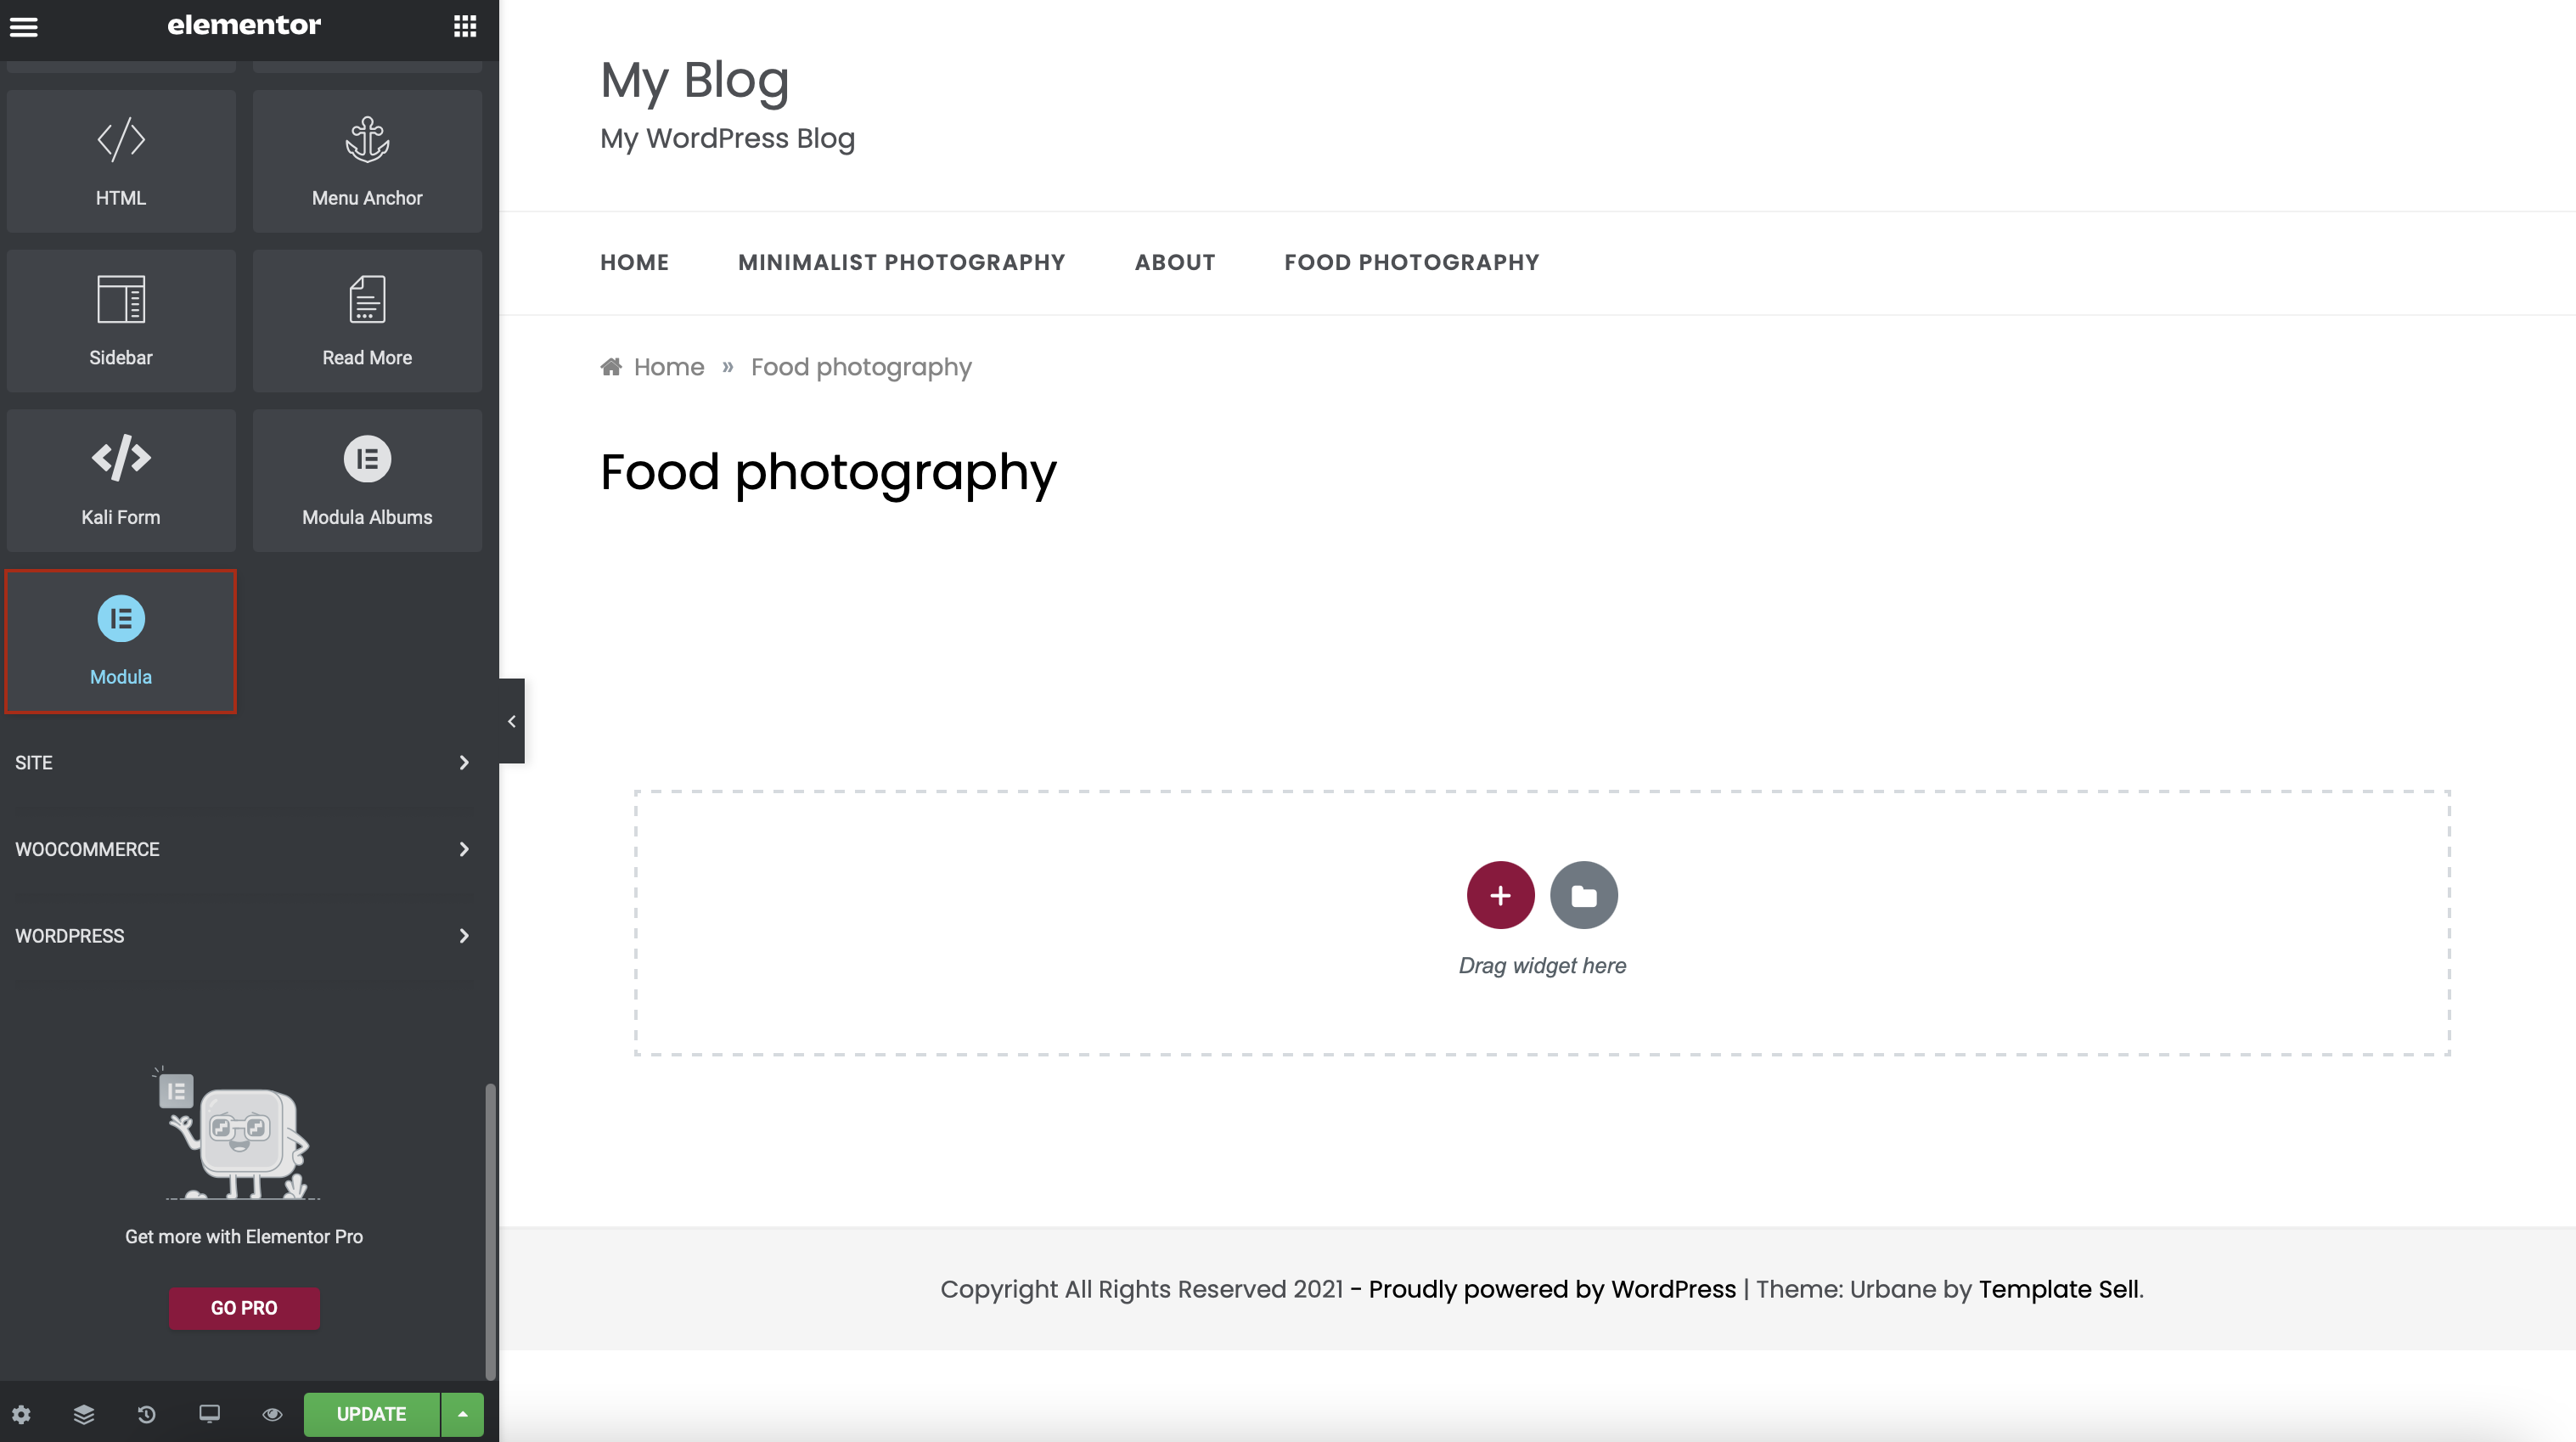The image size is (2576, 1442).
Task: Open save options arrow beside Update
Action: pyautogui.click(x=463, y=1414)
